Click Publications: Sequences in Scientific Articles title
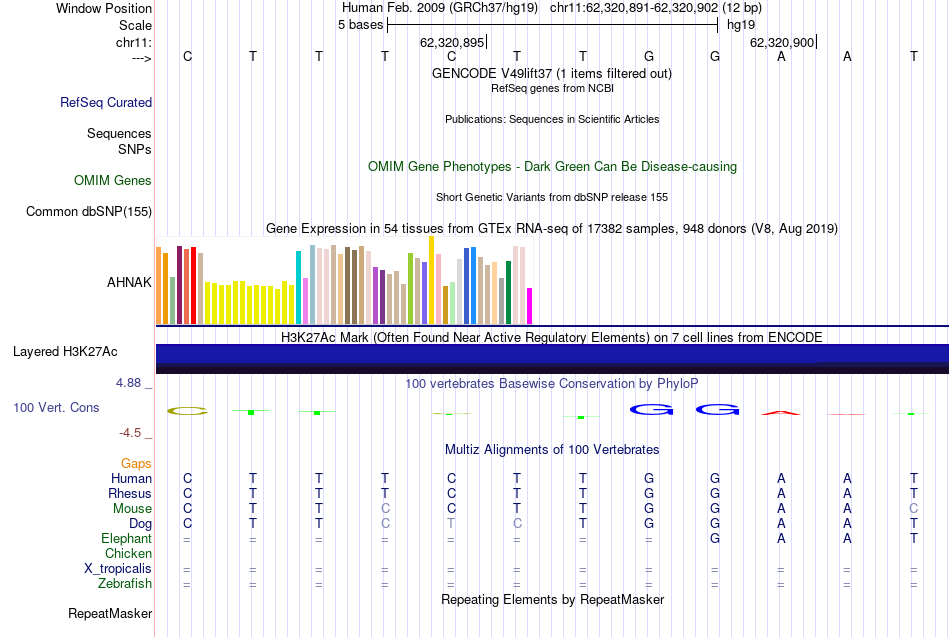 click(552, 119)
